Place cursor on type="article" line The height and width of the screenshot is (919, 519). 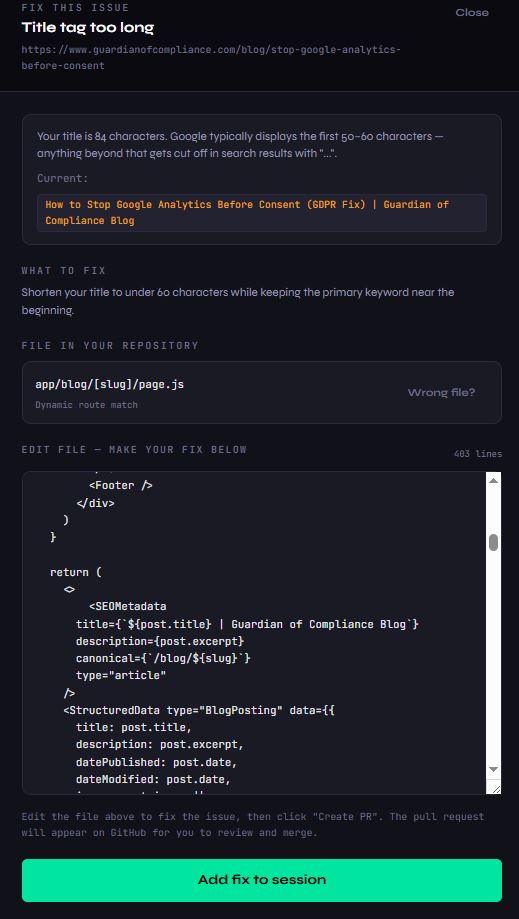[x=121, y=675]
